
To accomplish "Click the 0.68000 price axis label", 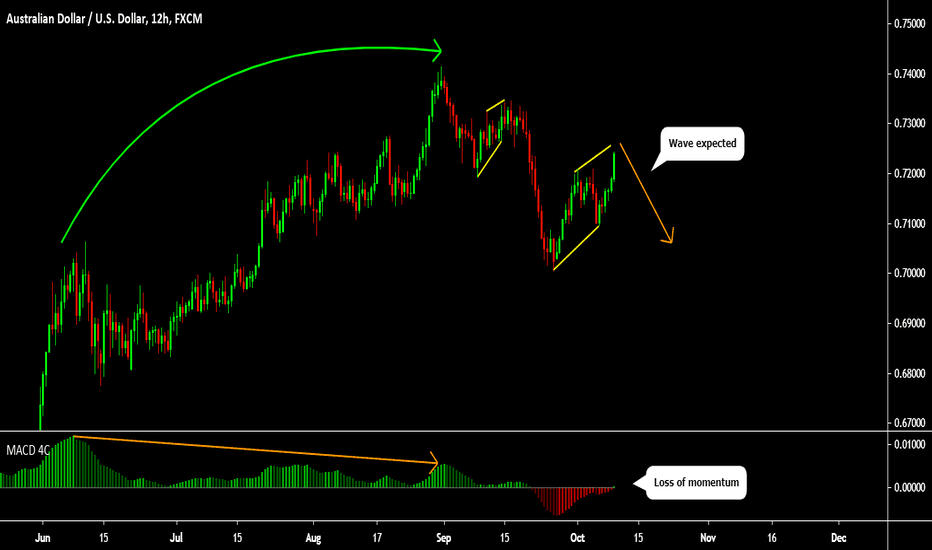I will pyautogui.click(x=909, y=373).
